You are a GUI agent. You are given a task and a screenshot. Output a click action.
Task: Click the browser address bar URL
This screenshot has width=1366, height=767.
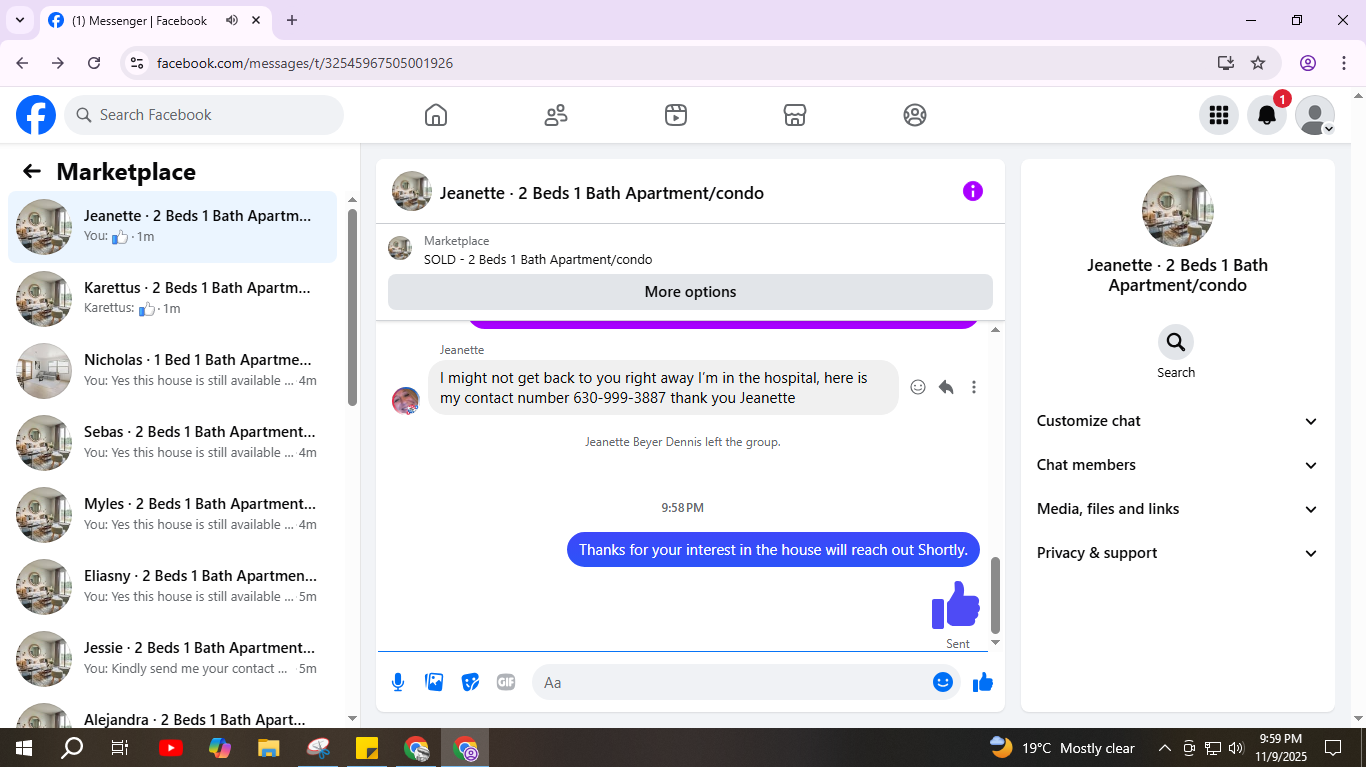[x=305, y=63]
